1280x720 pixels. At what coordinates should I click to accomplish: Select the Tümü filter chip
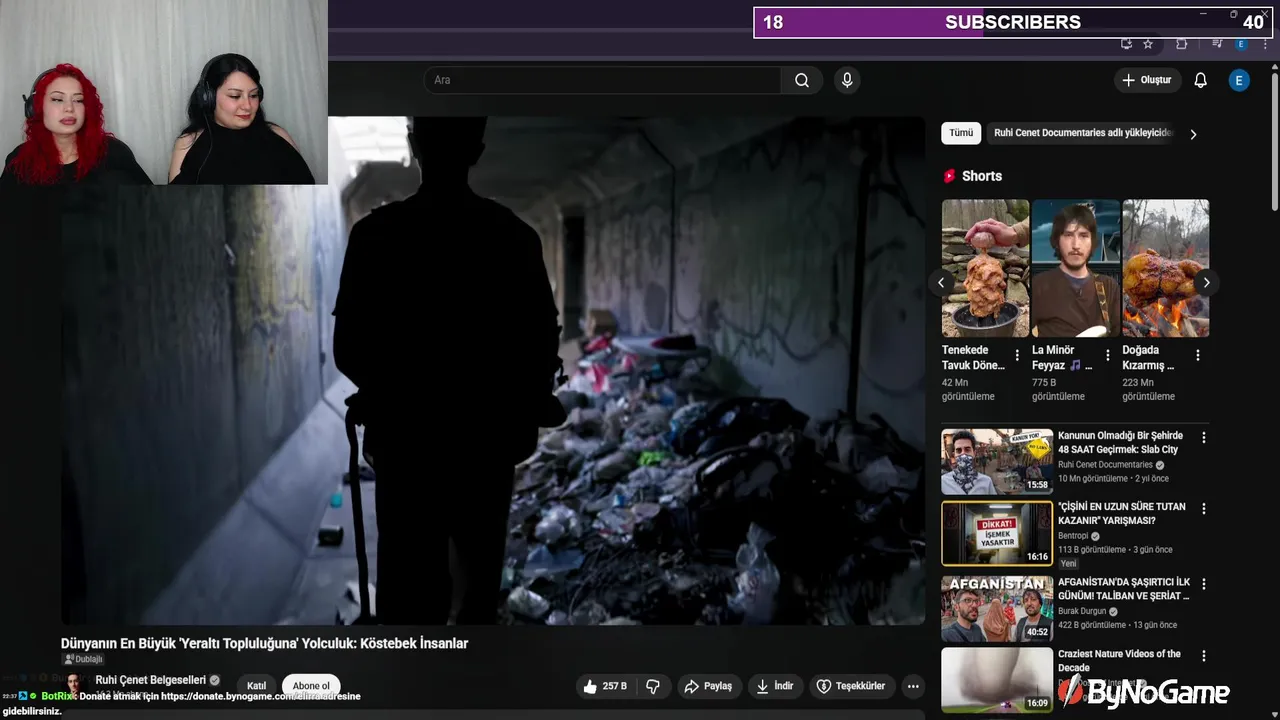click(x=961, y=133)
